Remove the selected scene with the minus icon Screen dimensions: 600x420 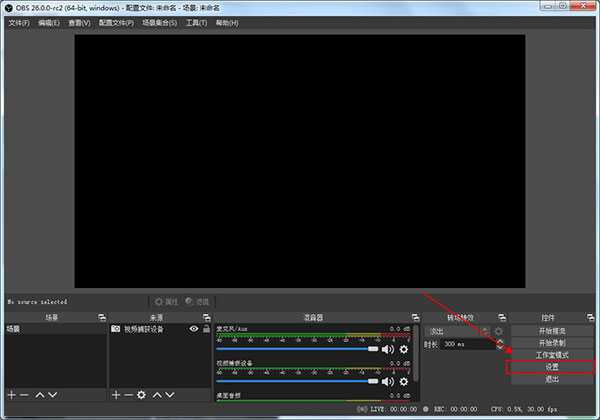[25, 395]
